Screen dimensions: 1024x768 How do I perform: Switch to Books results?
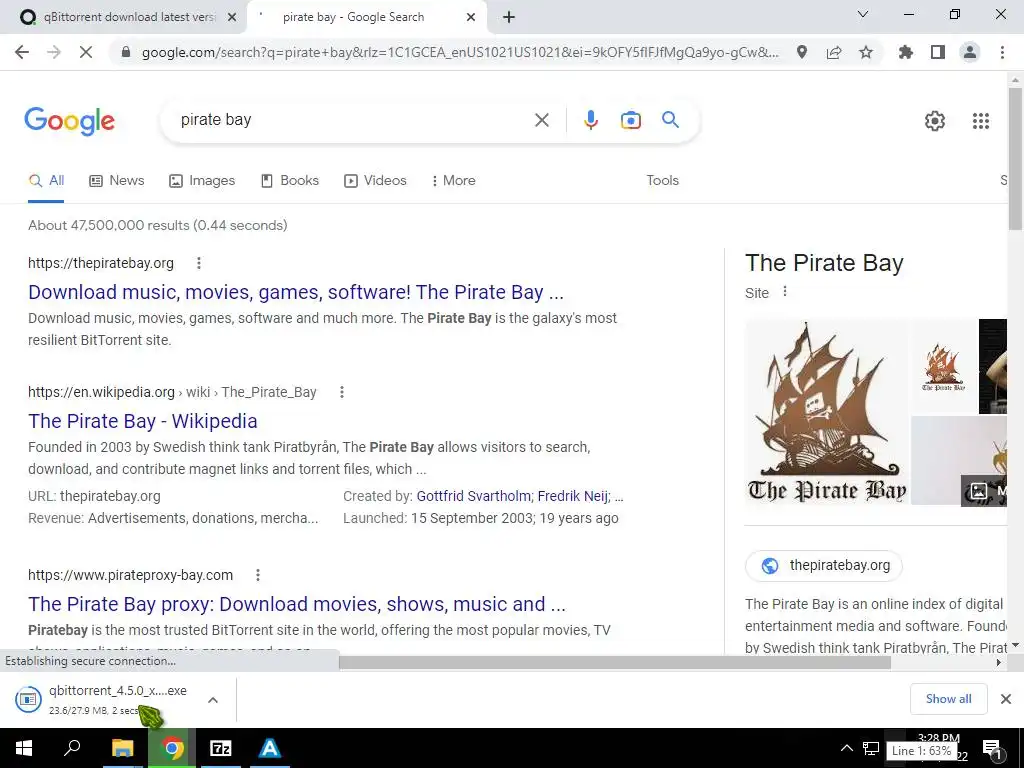[x=289, y=181]
